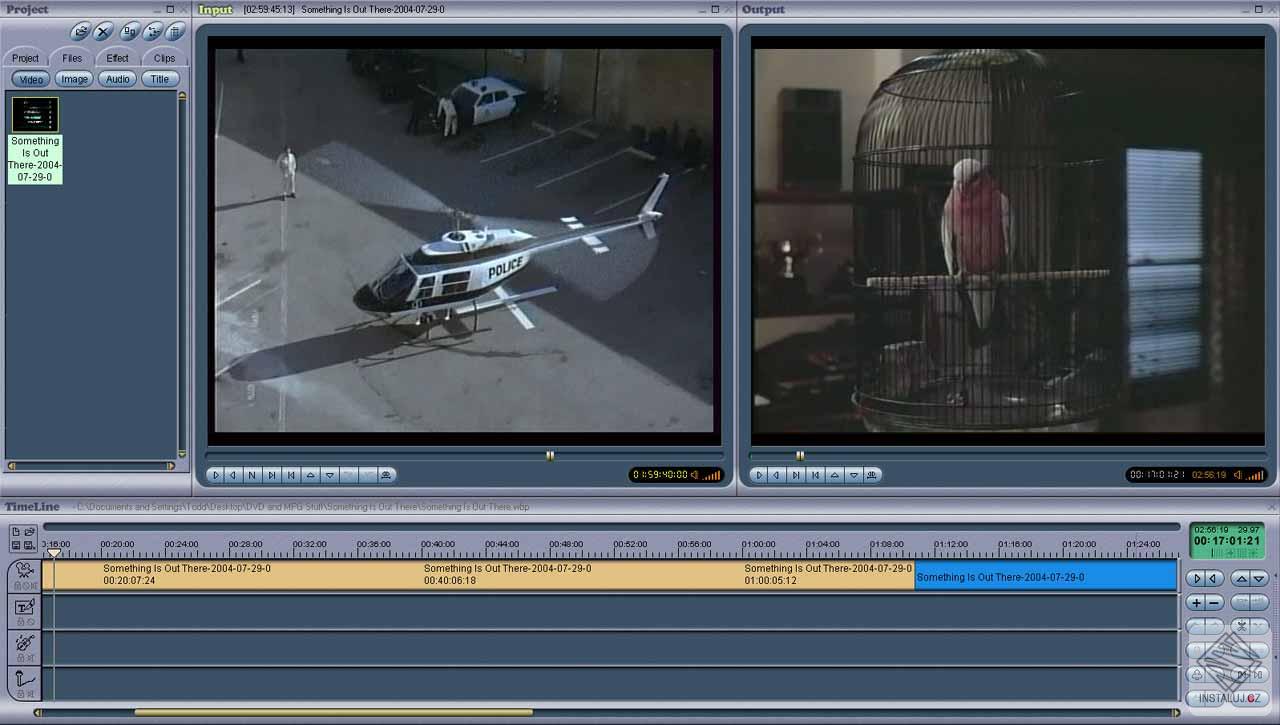Click the down-triangle mark button in Output monitor
1280x725 pixels.
pos(853,475)
